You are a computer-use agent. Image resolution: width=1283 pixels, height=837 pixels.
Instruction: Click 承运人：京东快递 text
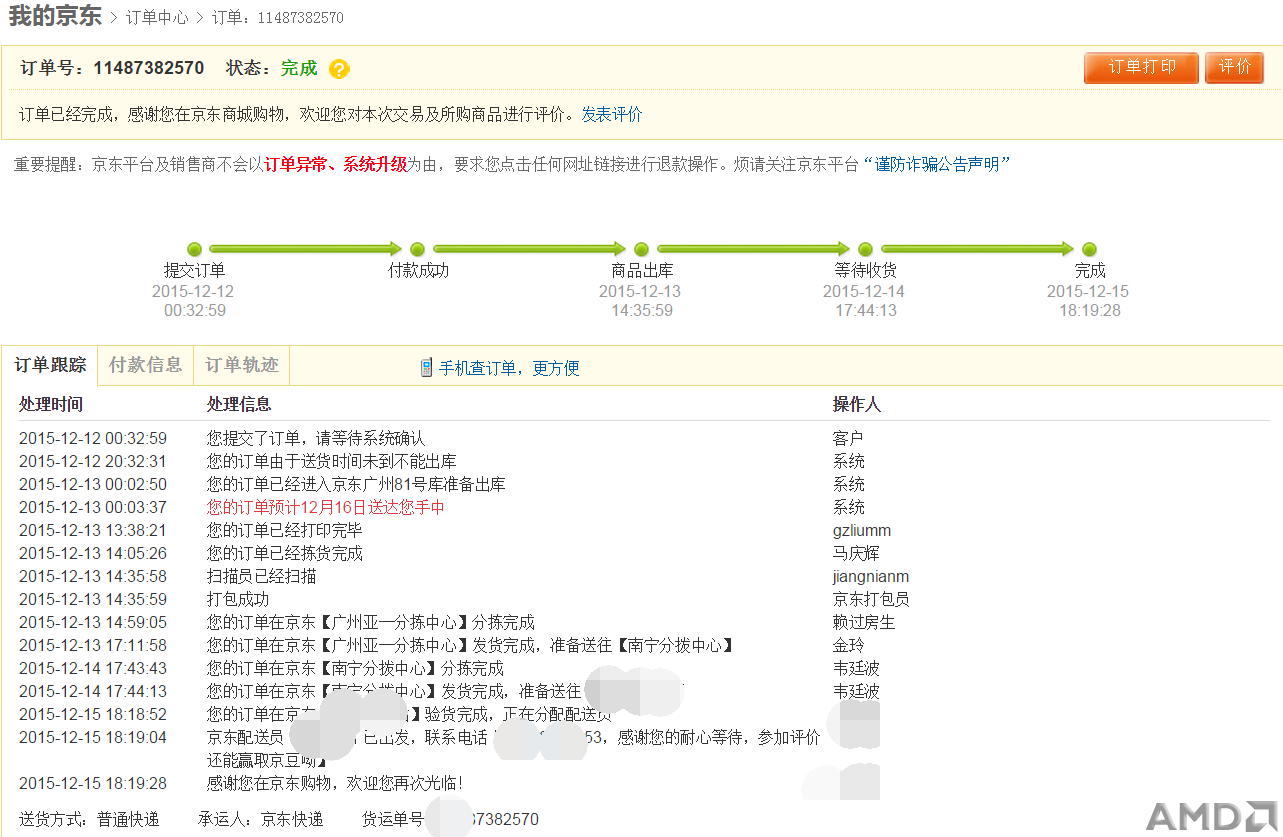pos(260,819)
